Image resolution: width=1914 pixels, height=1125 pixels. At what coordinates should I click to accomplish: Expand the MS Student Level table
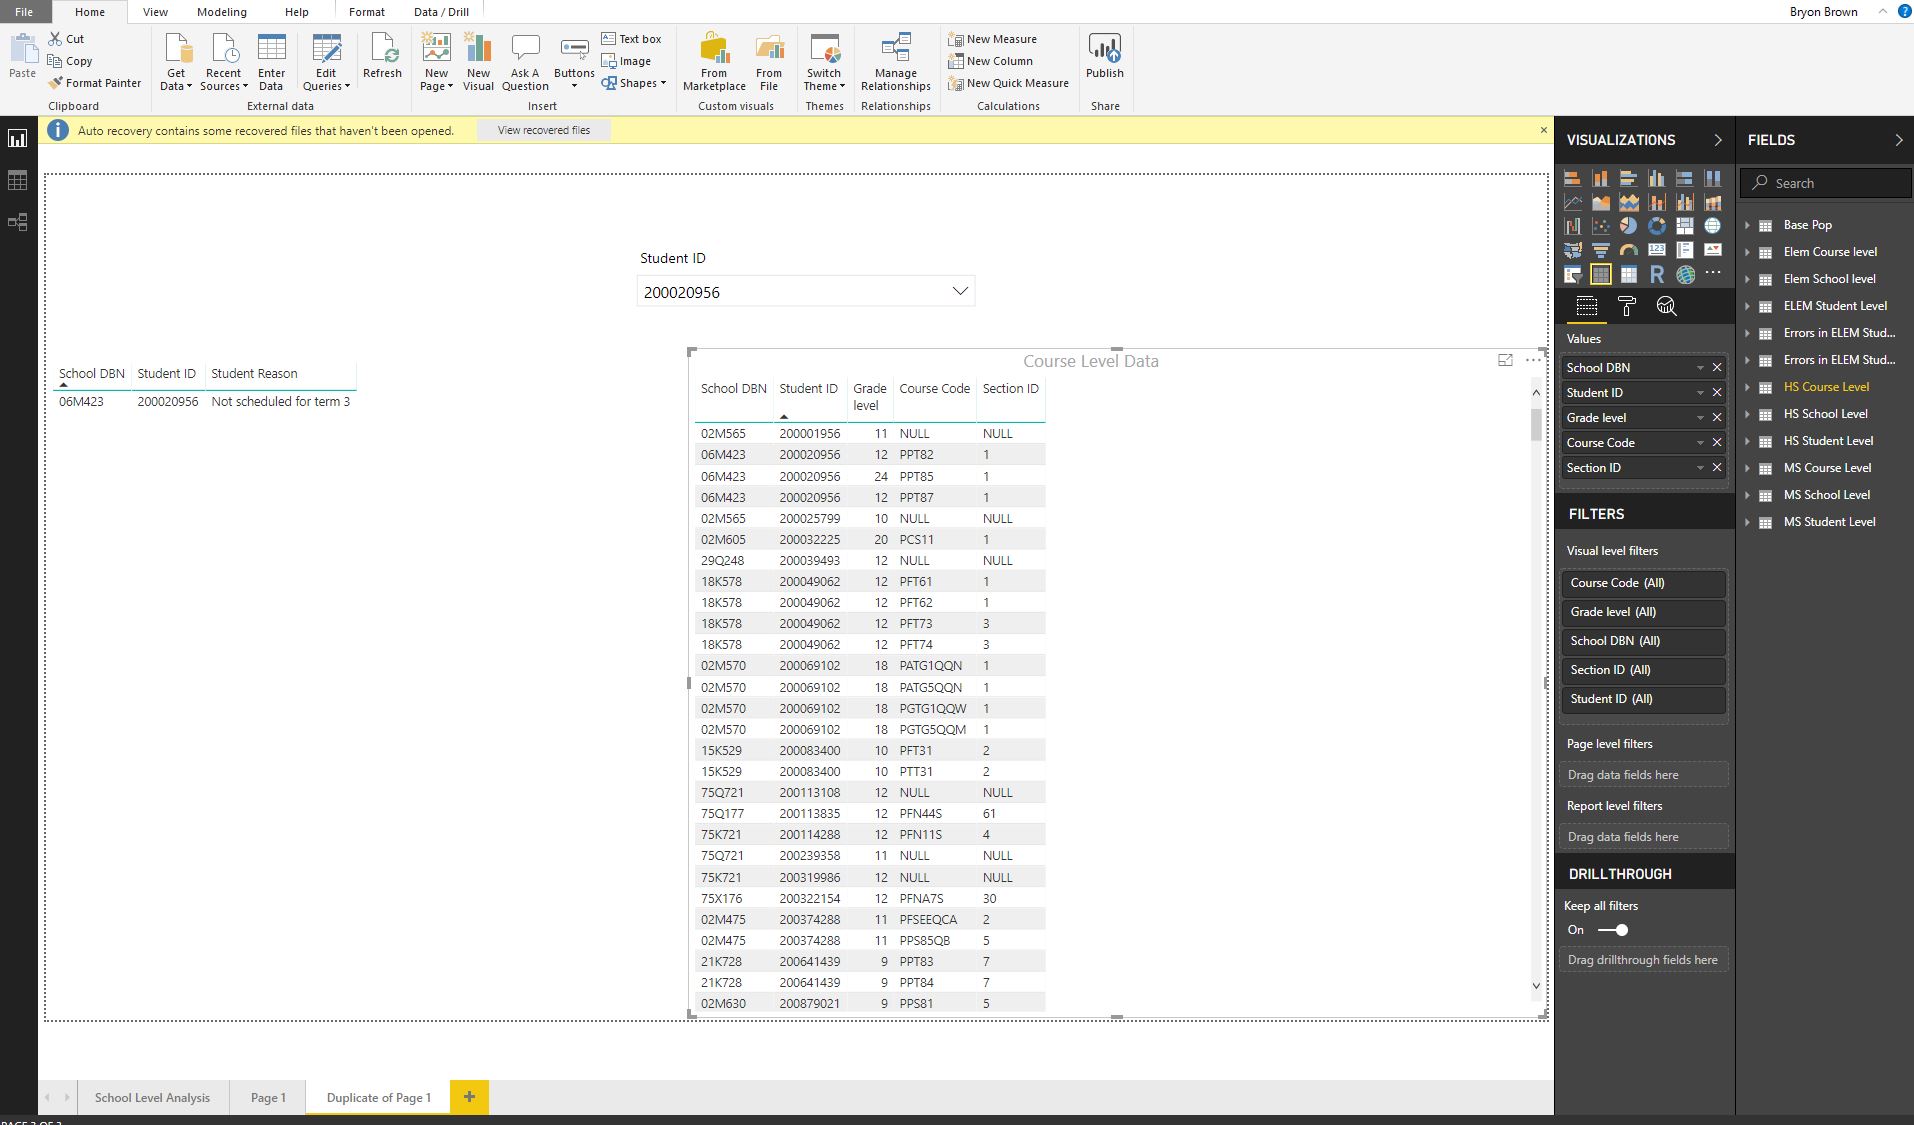click(1748, 522)
